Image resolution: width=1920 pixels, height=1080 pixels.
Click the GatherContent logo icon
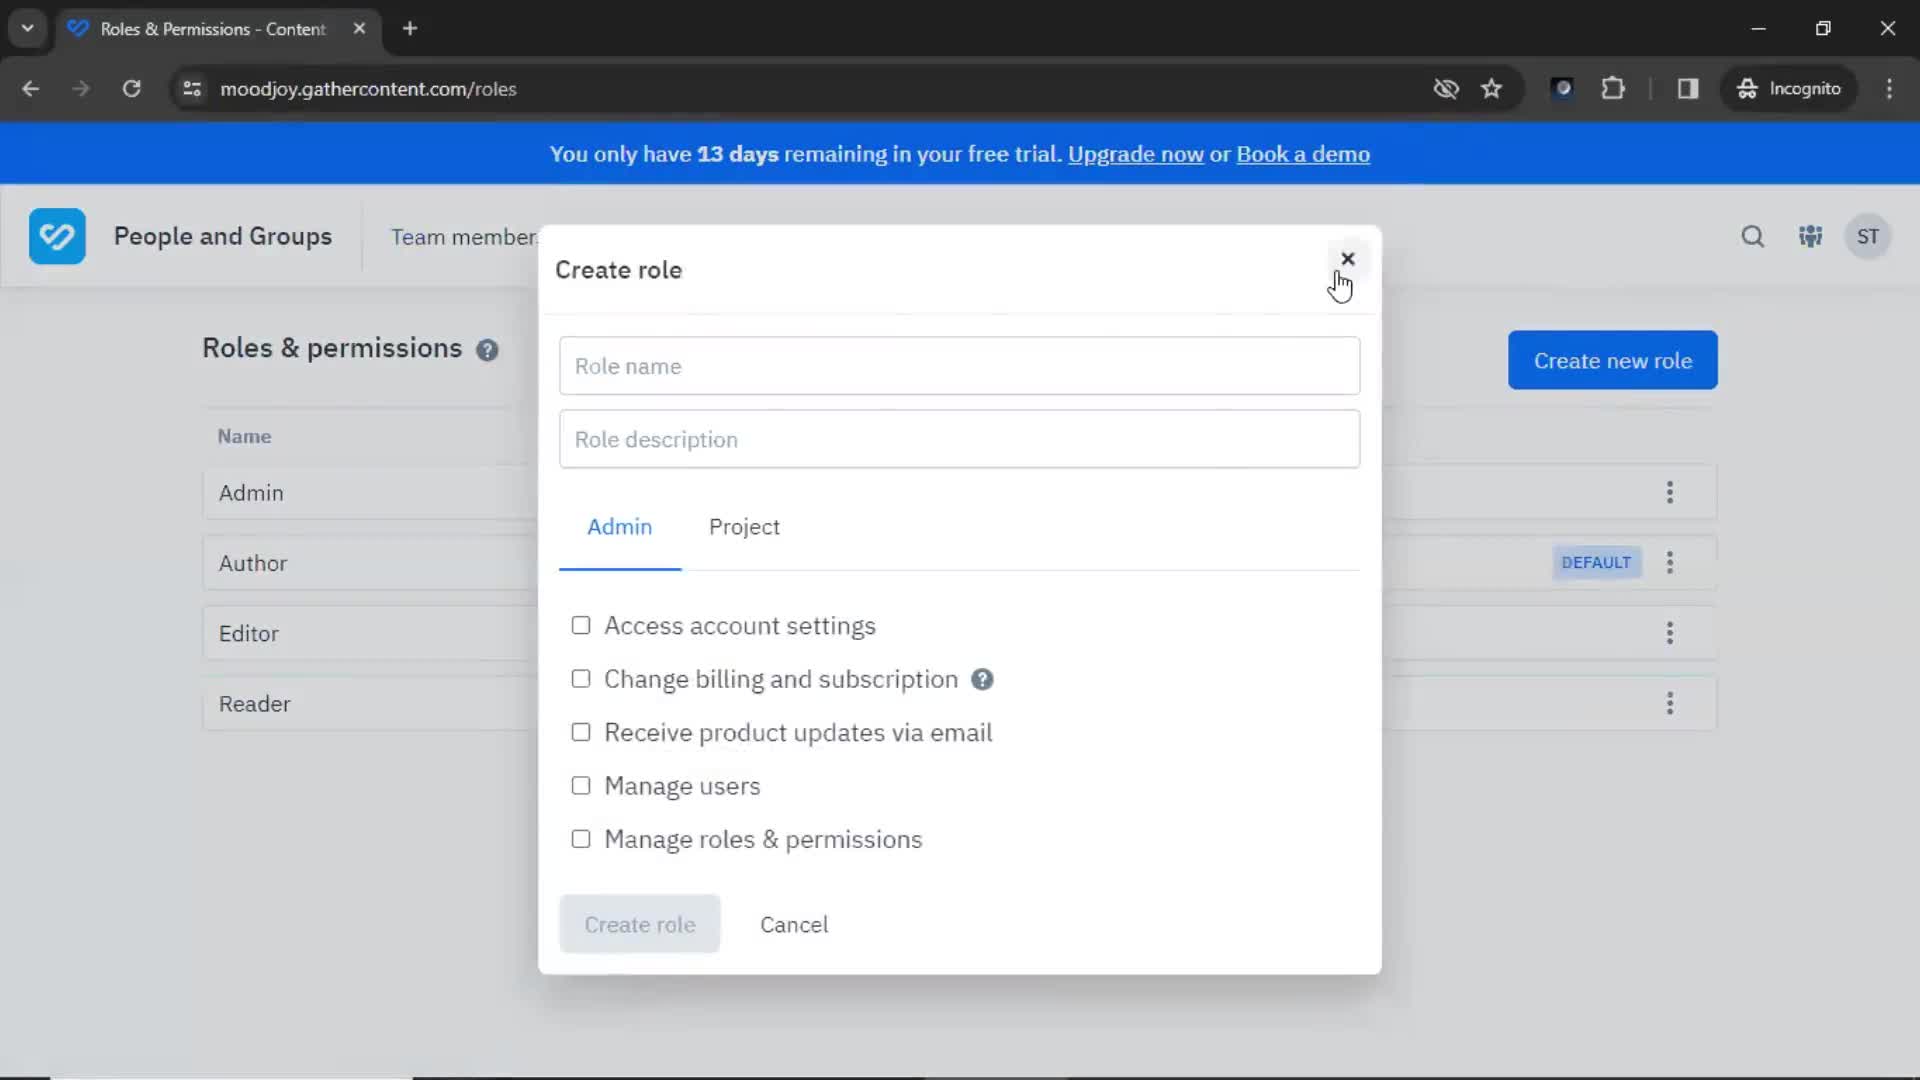pos(57,235)
